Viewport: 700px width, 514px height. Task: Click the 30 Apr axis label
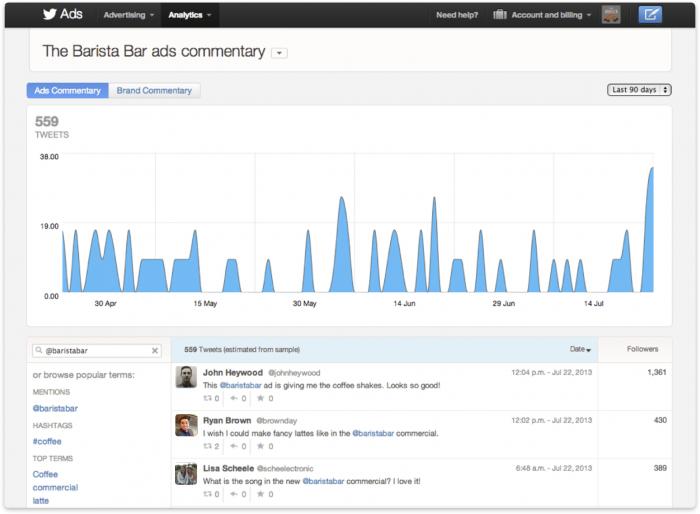pos(105,303)
